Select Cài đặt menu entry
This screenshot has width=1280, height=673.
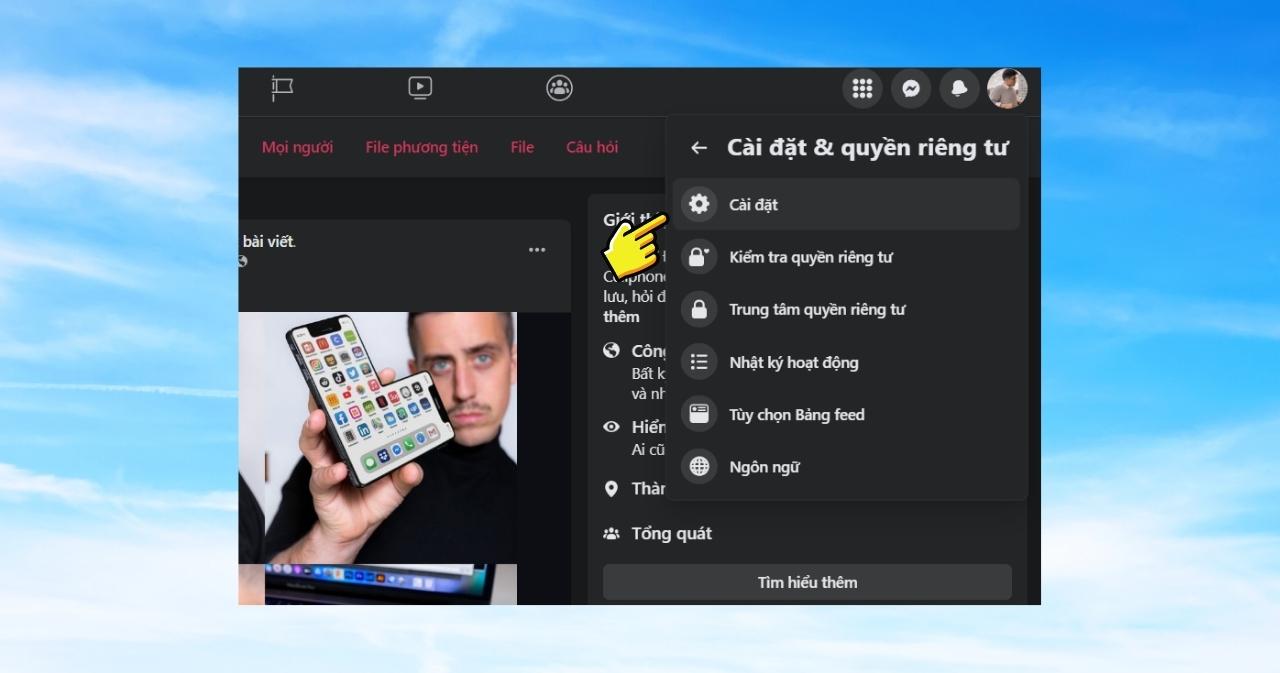pyautogui.click(x=846, y=204)
